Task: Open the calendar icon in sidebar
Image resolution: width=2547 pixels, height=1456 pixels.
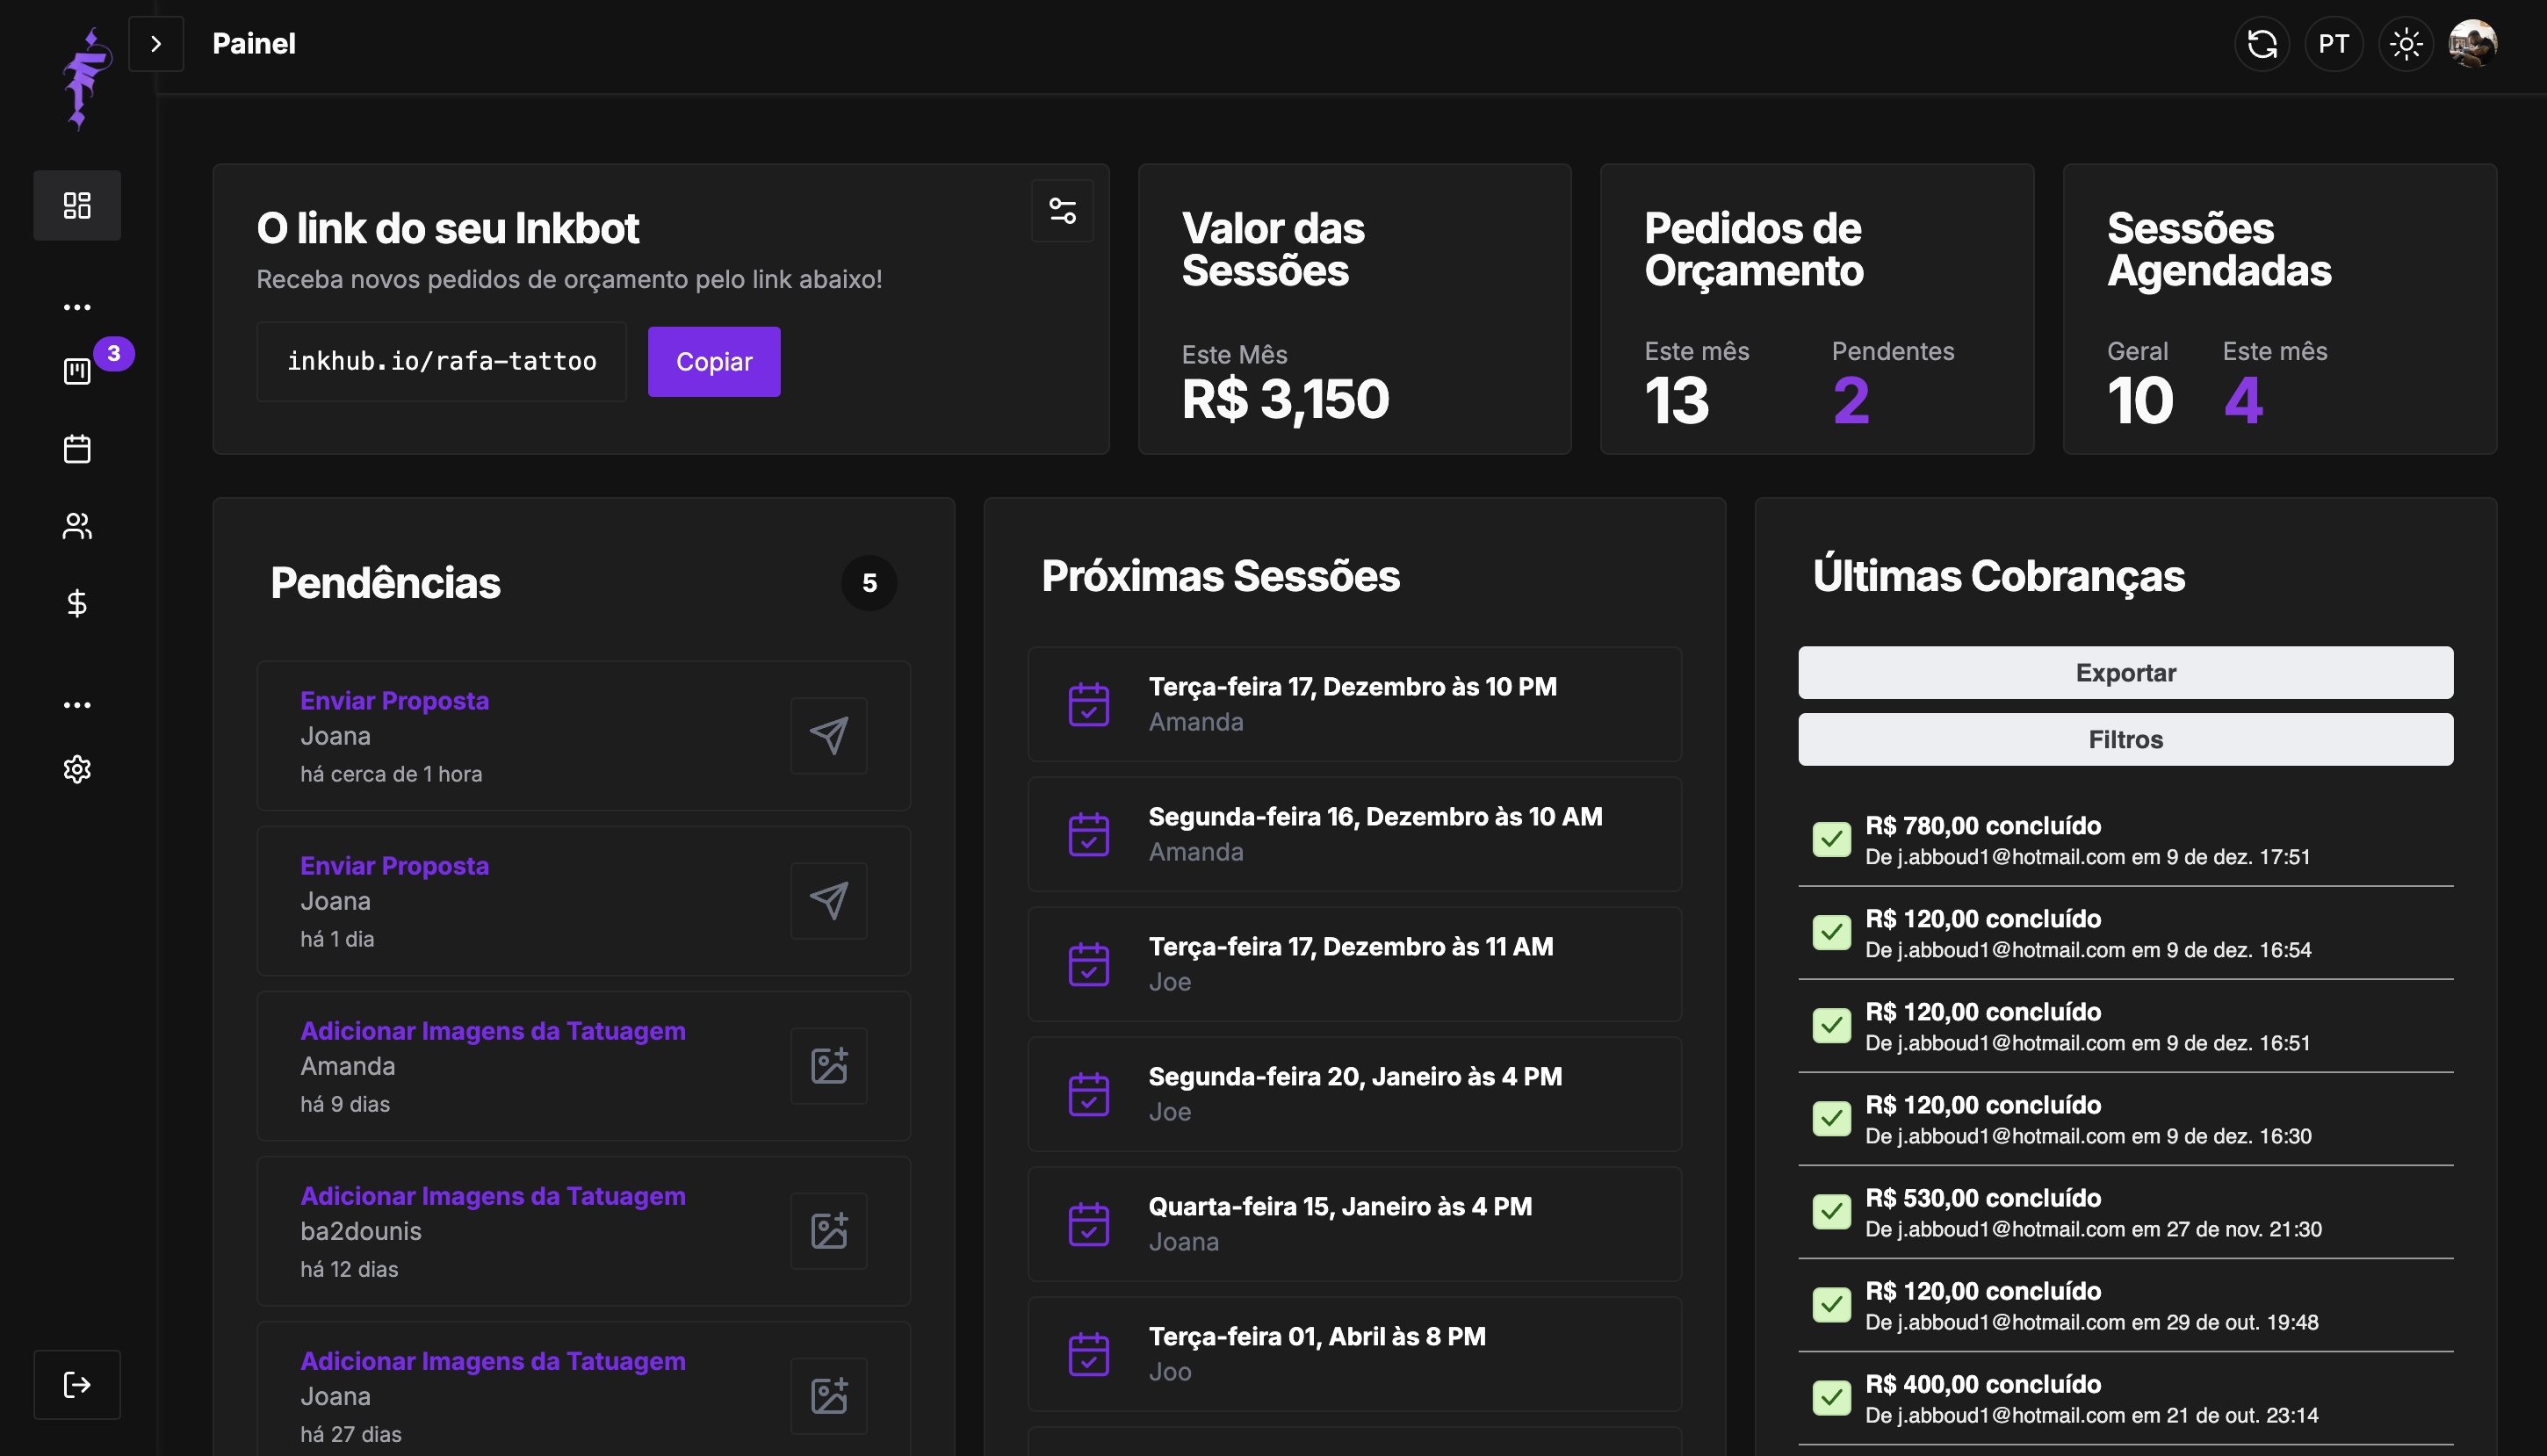Action: pyautogui.click(x=77, y=449)
